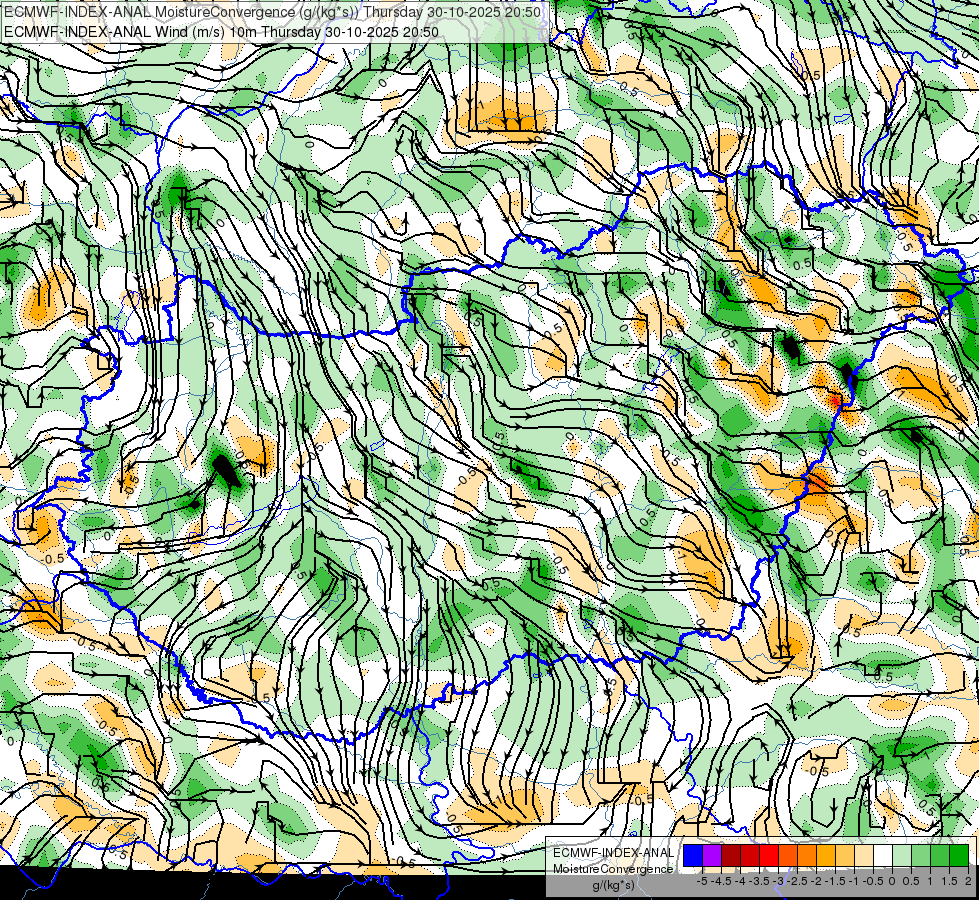Click the legend swatch between -3.5 and -3
Image resolution: width=979 pixels, height=900 pixels.
tap(769, 855)
